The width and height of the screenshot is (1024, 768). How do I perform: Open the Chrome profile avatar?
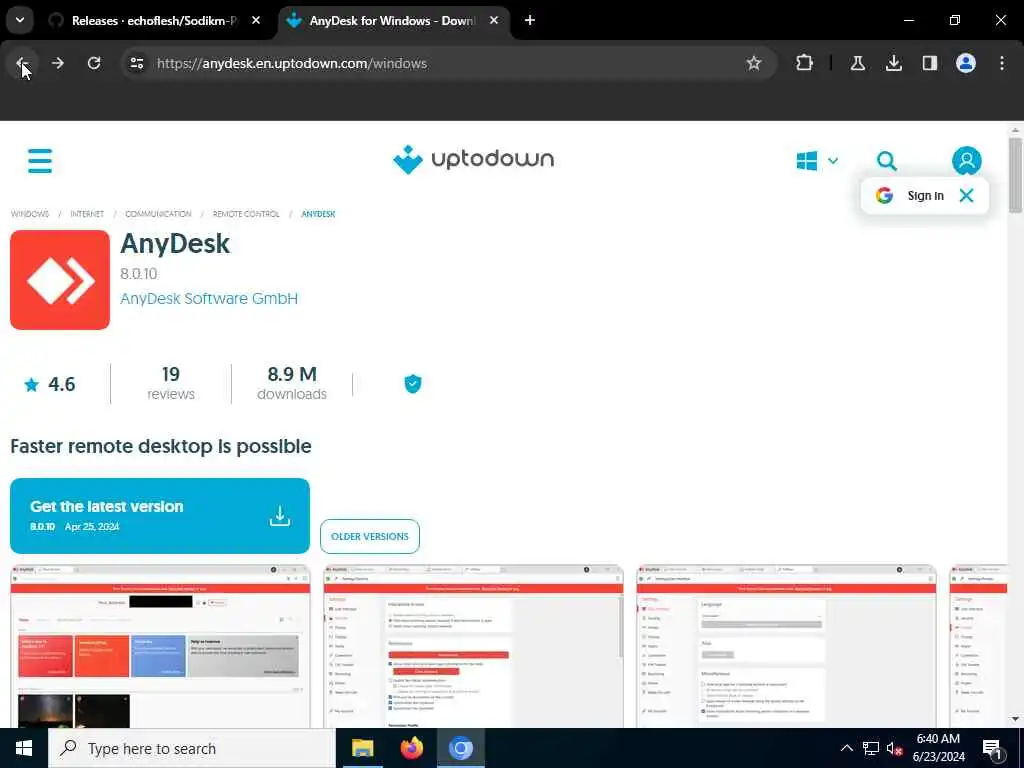coord(966,63)
